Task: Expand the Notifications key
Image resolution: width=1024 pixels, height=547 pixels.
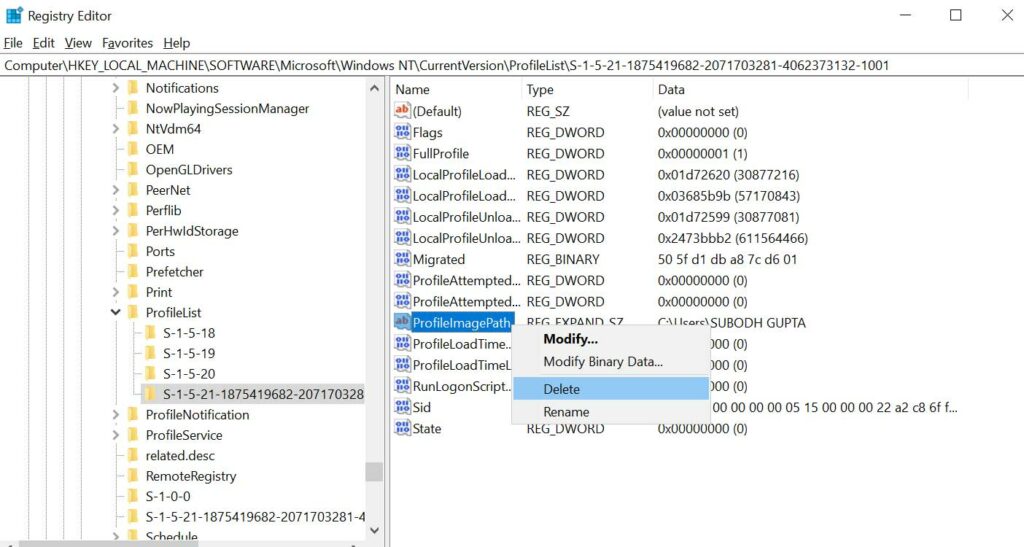Action: [116, 88]
